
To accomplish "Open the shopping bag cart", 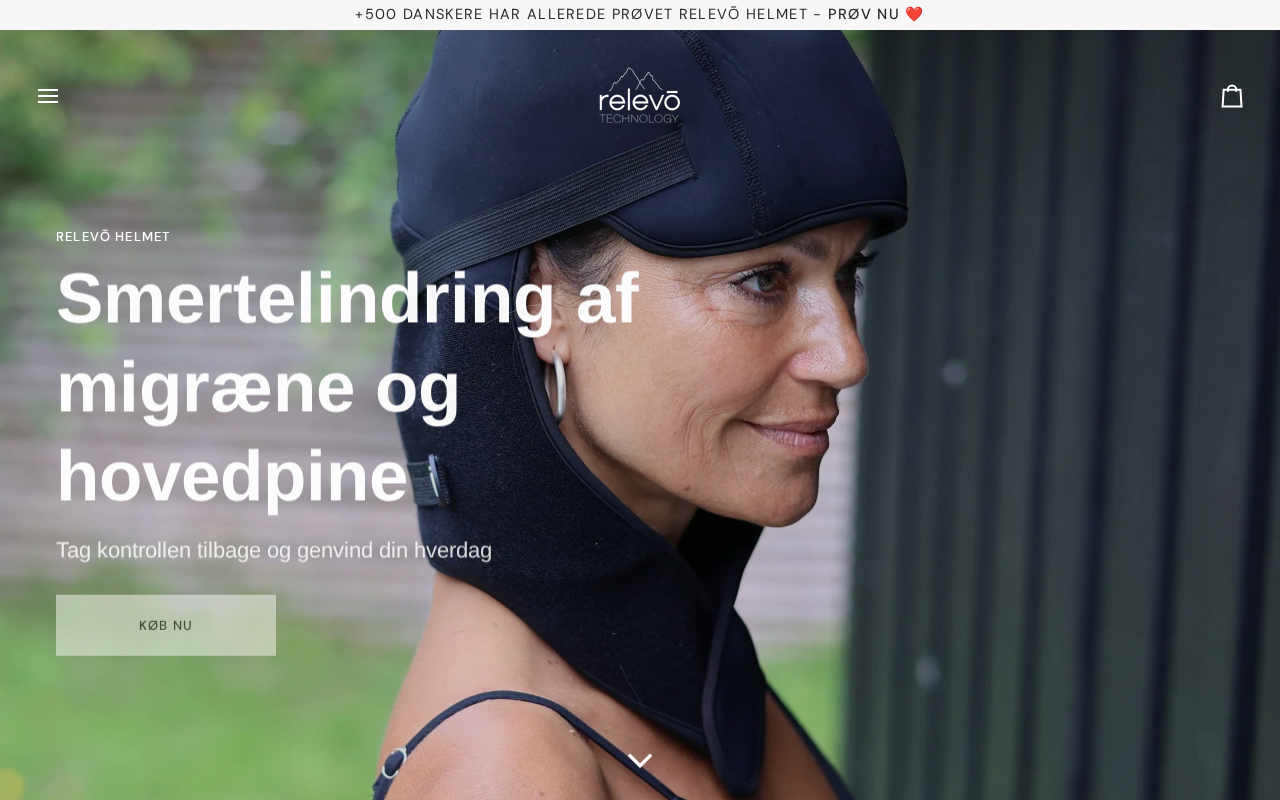I will tap(1232, 96).
